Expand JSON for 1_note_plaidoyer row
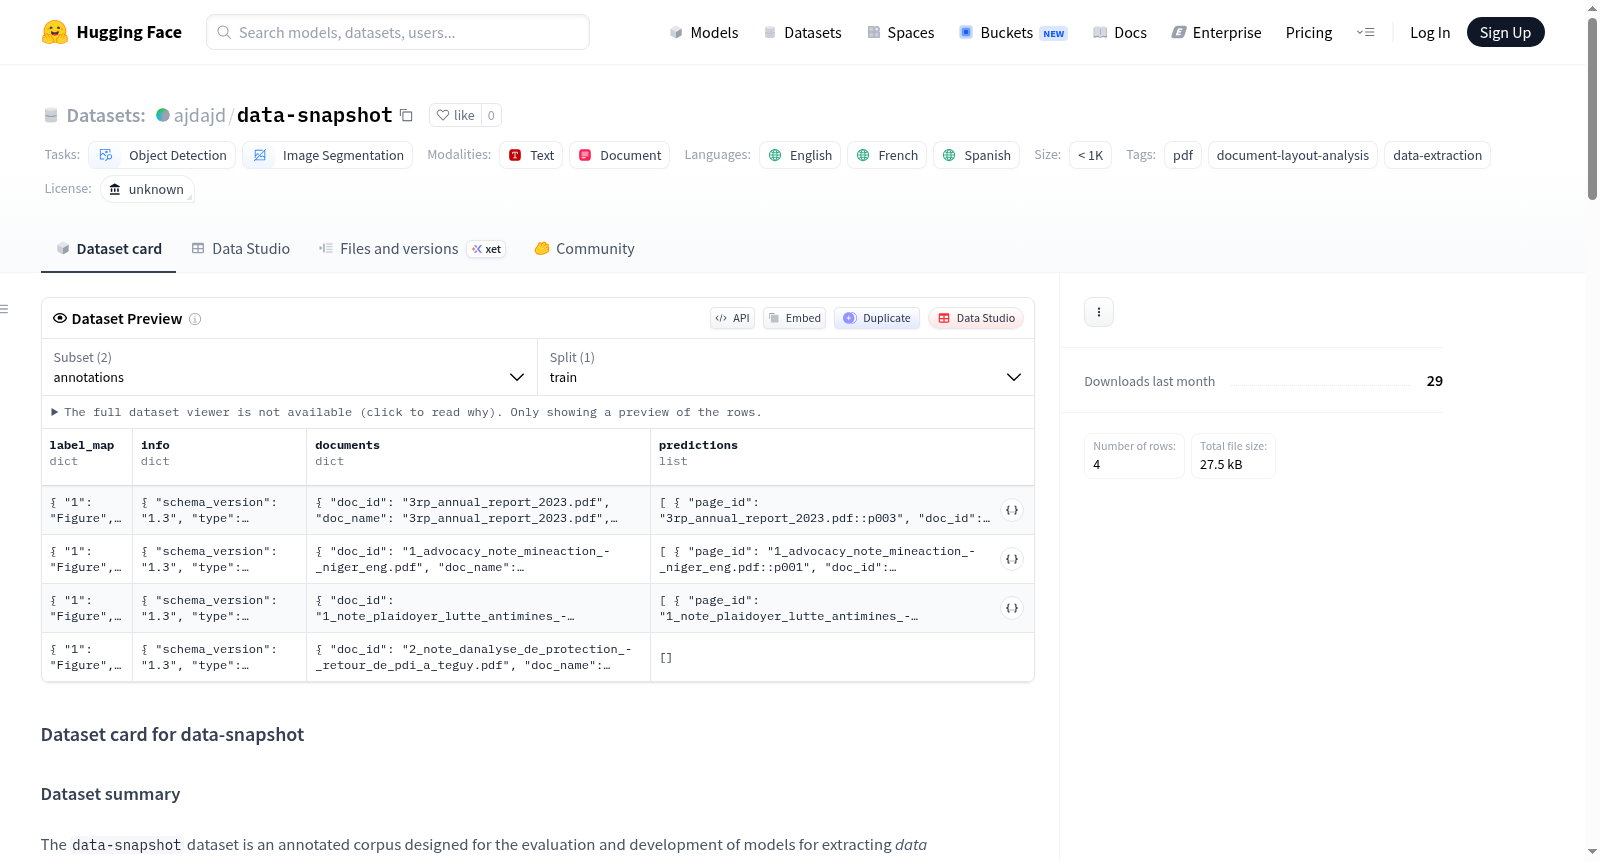Image resolution: width=1600 pixels, height=861 pixels. point(1012,608)
